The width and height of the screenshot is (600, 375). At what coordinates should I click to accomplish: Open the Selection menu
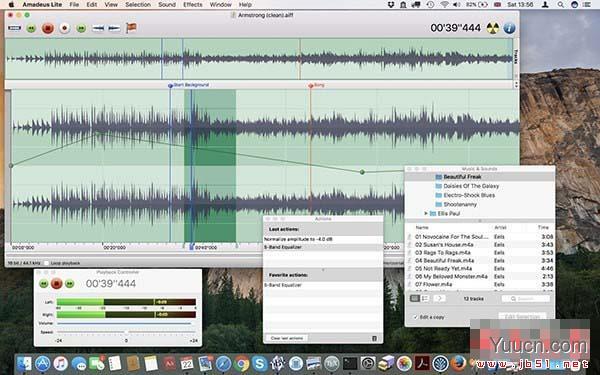tap(138, 5)
